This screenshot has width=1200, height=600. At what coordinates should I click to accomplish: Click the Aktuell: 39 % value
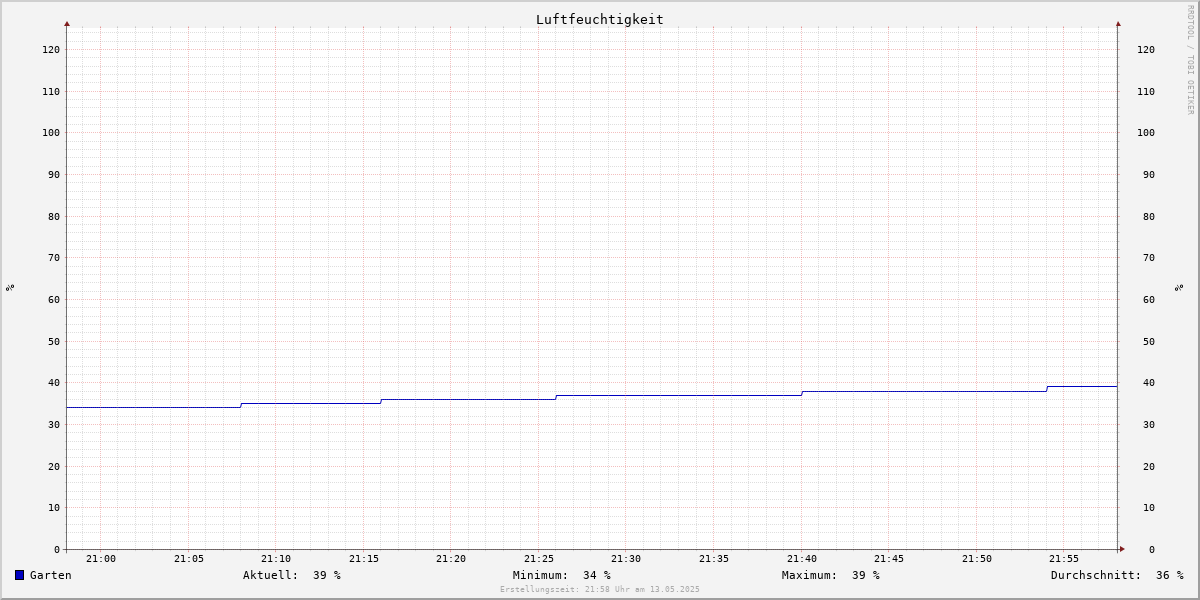point(292,575)
